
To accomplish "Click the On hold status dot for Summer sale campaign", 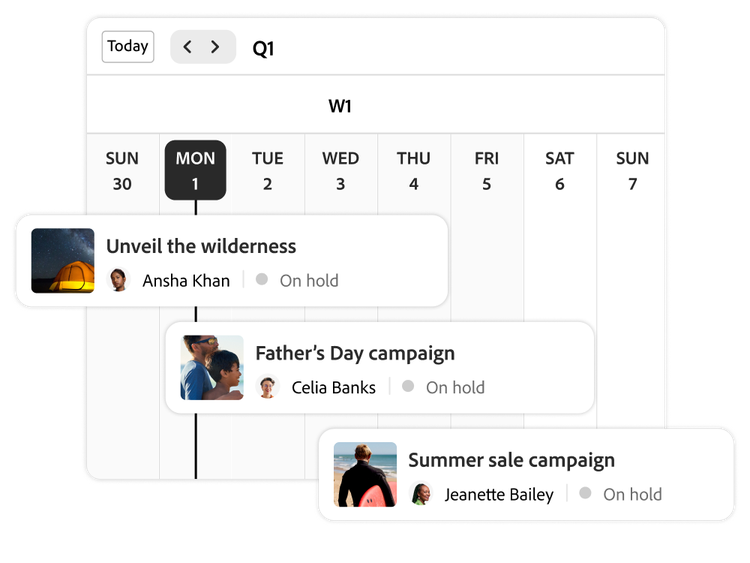I will click(585, 493).
